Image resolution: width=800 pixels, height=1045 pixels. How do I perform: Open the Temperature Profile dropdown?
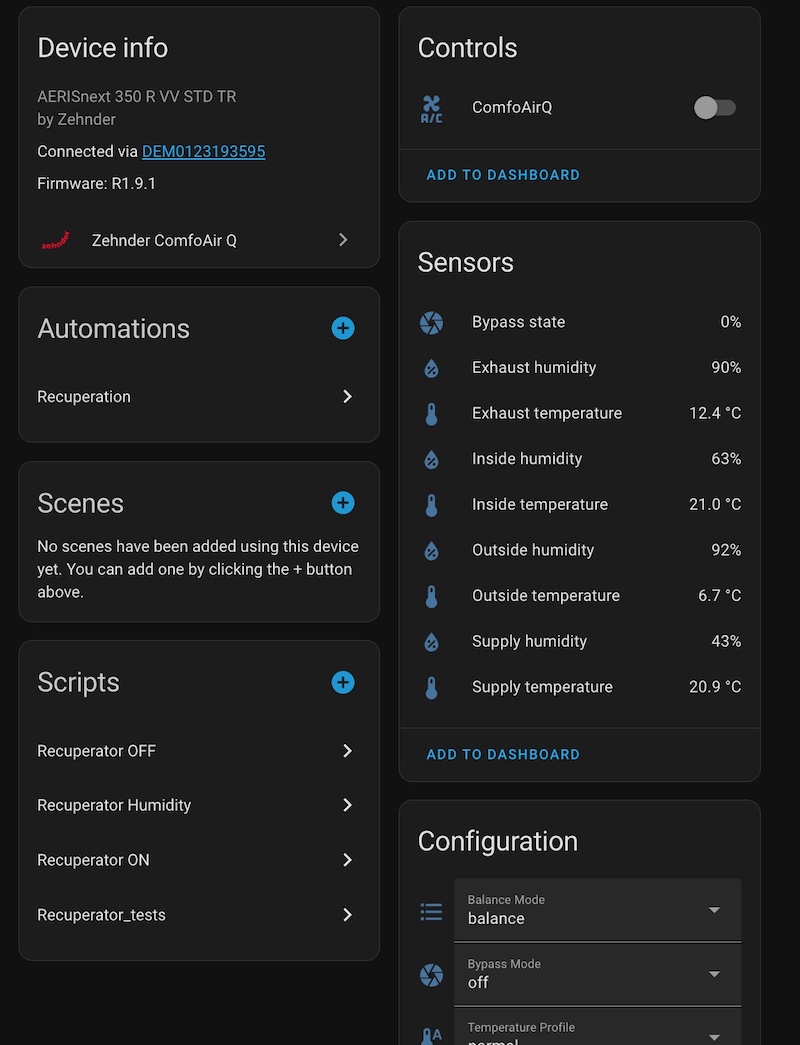tap(714, 1035)
